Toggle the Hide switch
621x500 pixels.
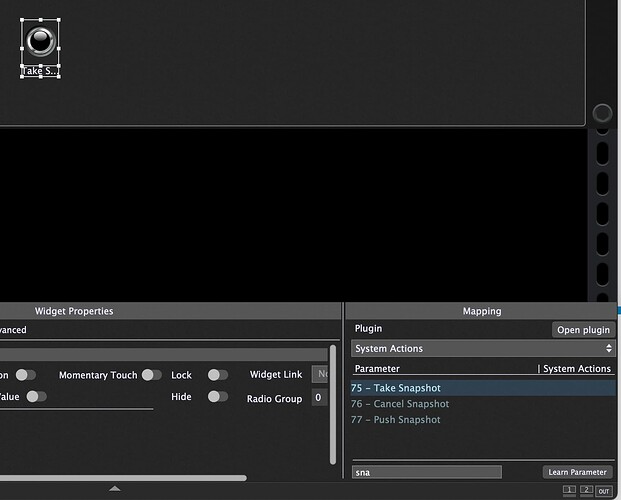point(218,396)
